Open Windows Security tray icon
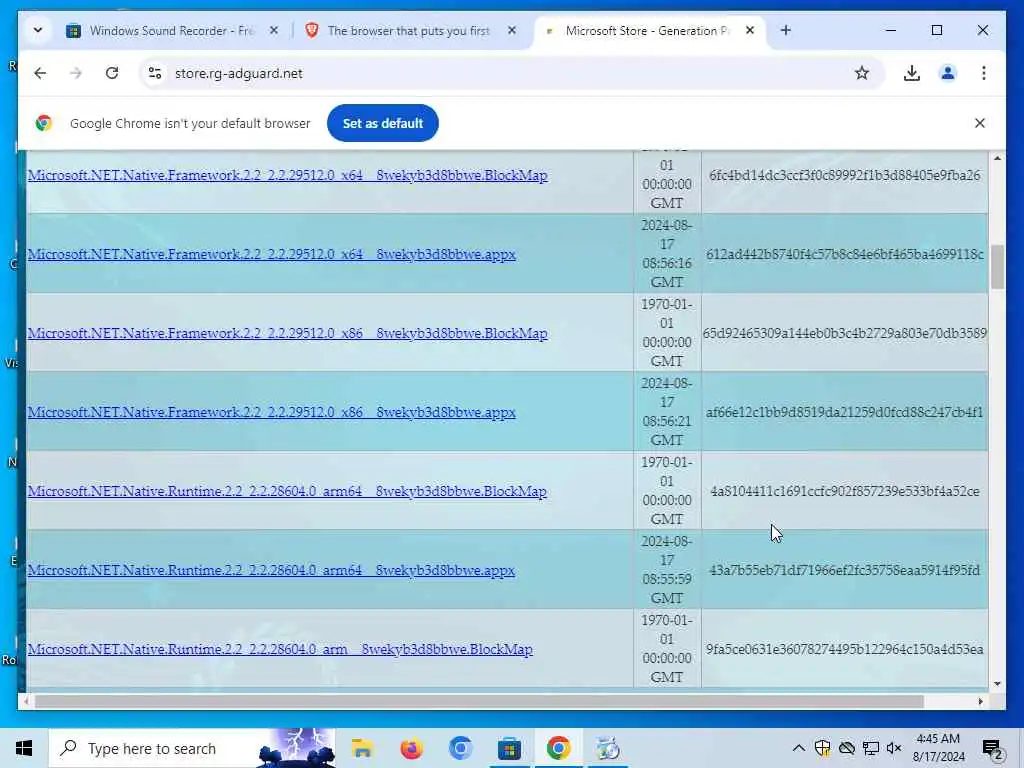 [x=822, y=748]
